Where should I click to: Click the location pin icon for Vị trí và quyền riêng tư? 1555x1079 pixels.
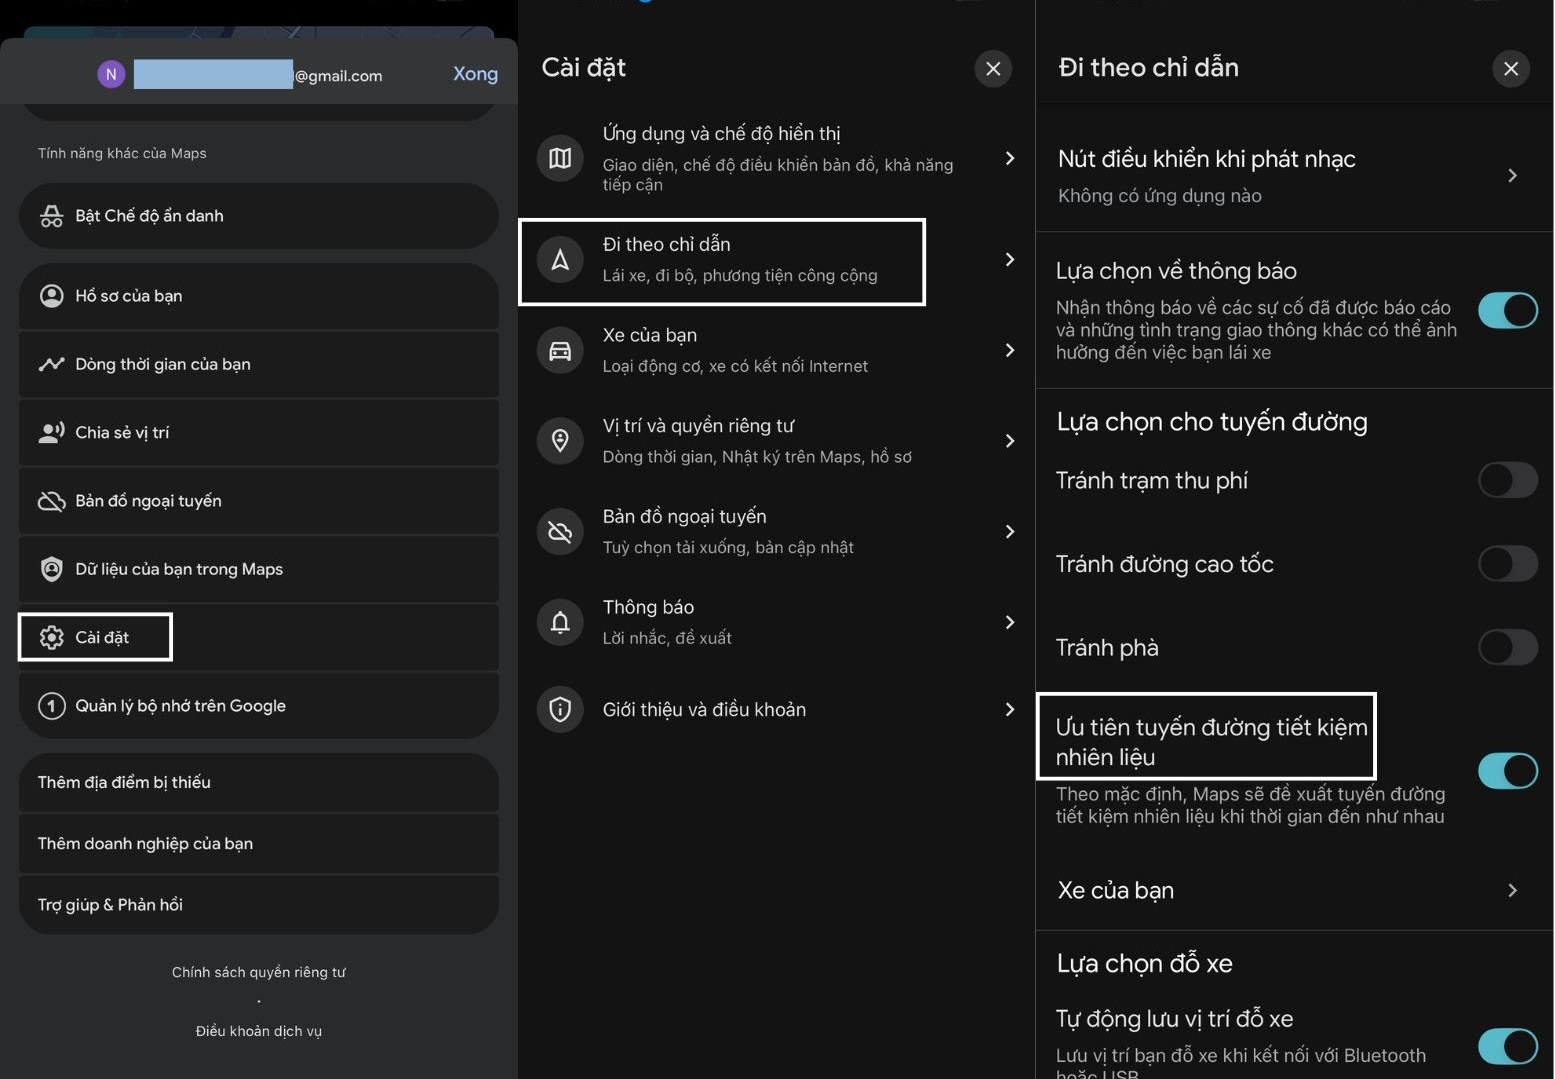560,441
